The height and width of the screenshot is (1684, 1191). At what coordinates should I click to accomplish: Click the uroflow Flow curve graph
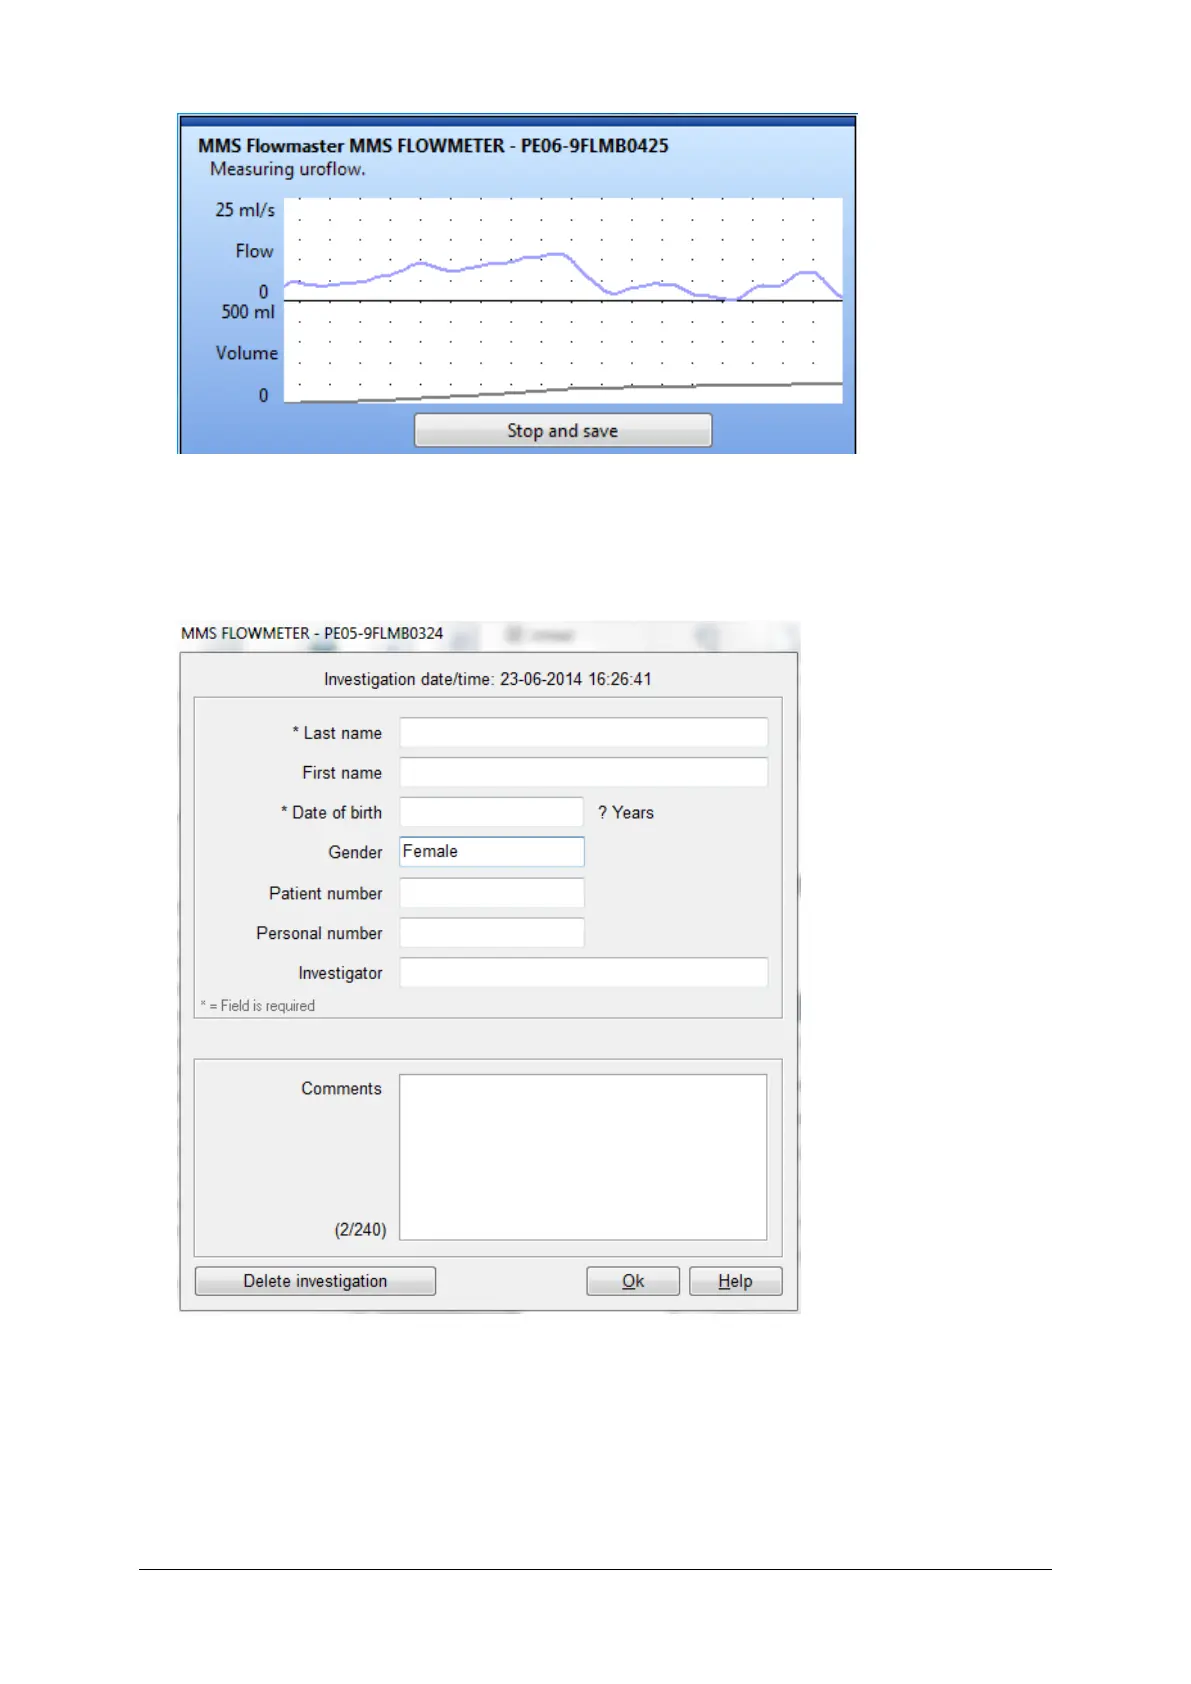[563, 249]
